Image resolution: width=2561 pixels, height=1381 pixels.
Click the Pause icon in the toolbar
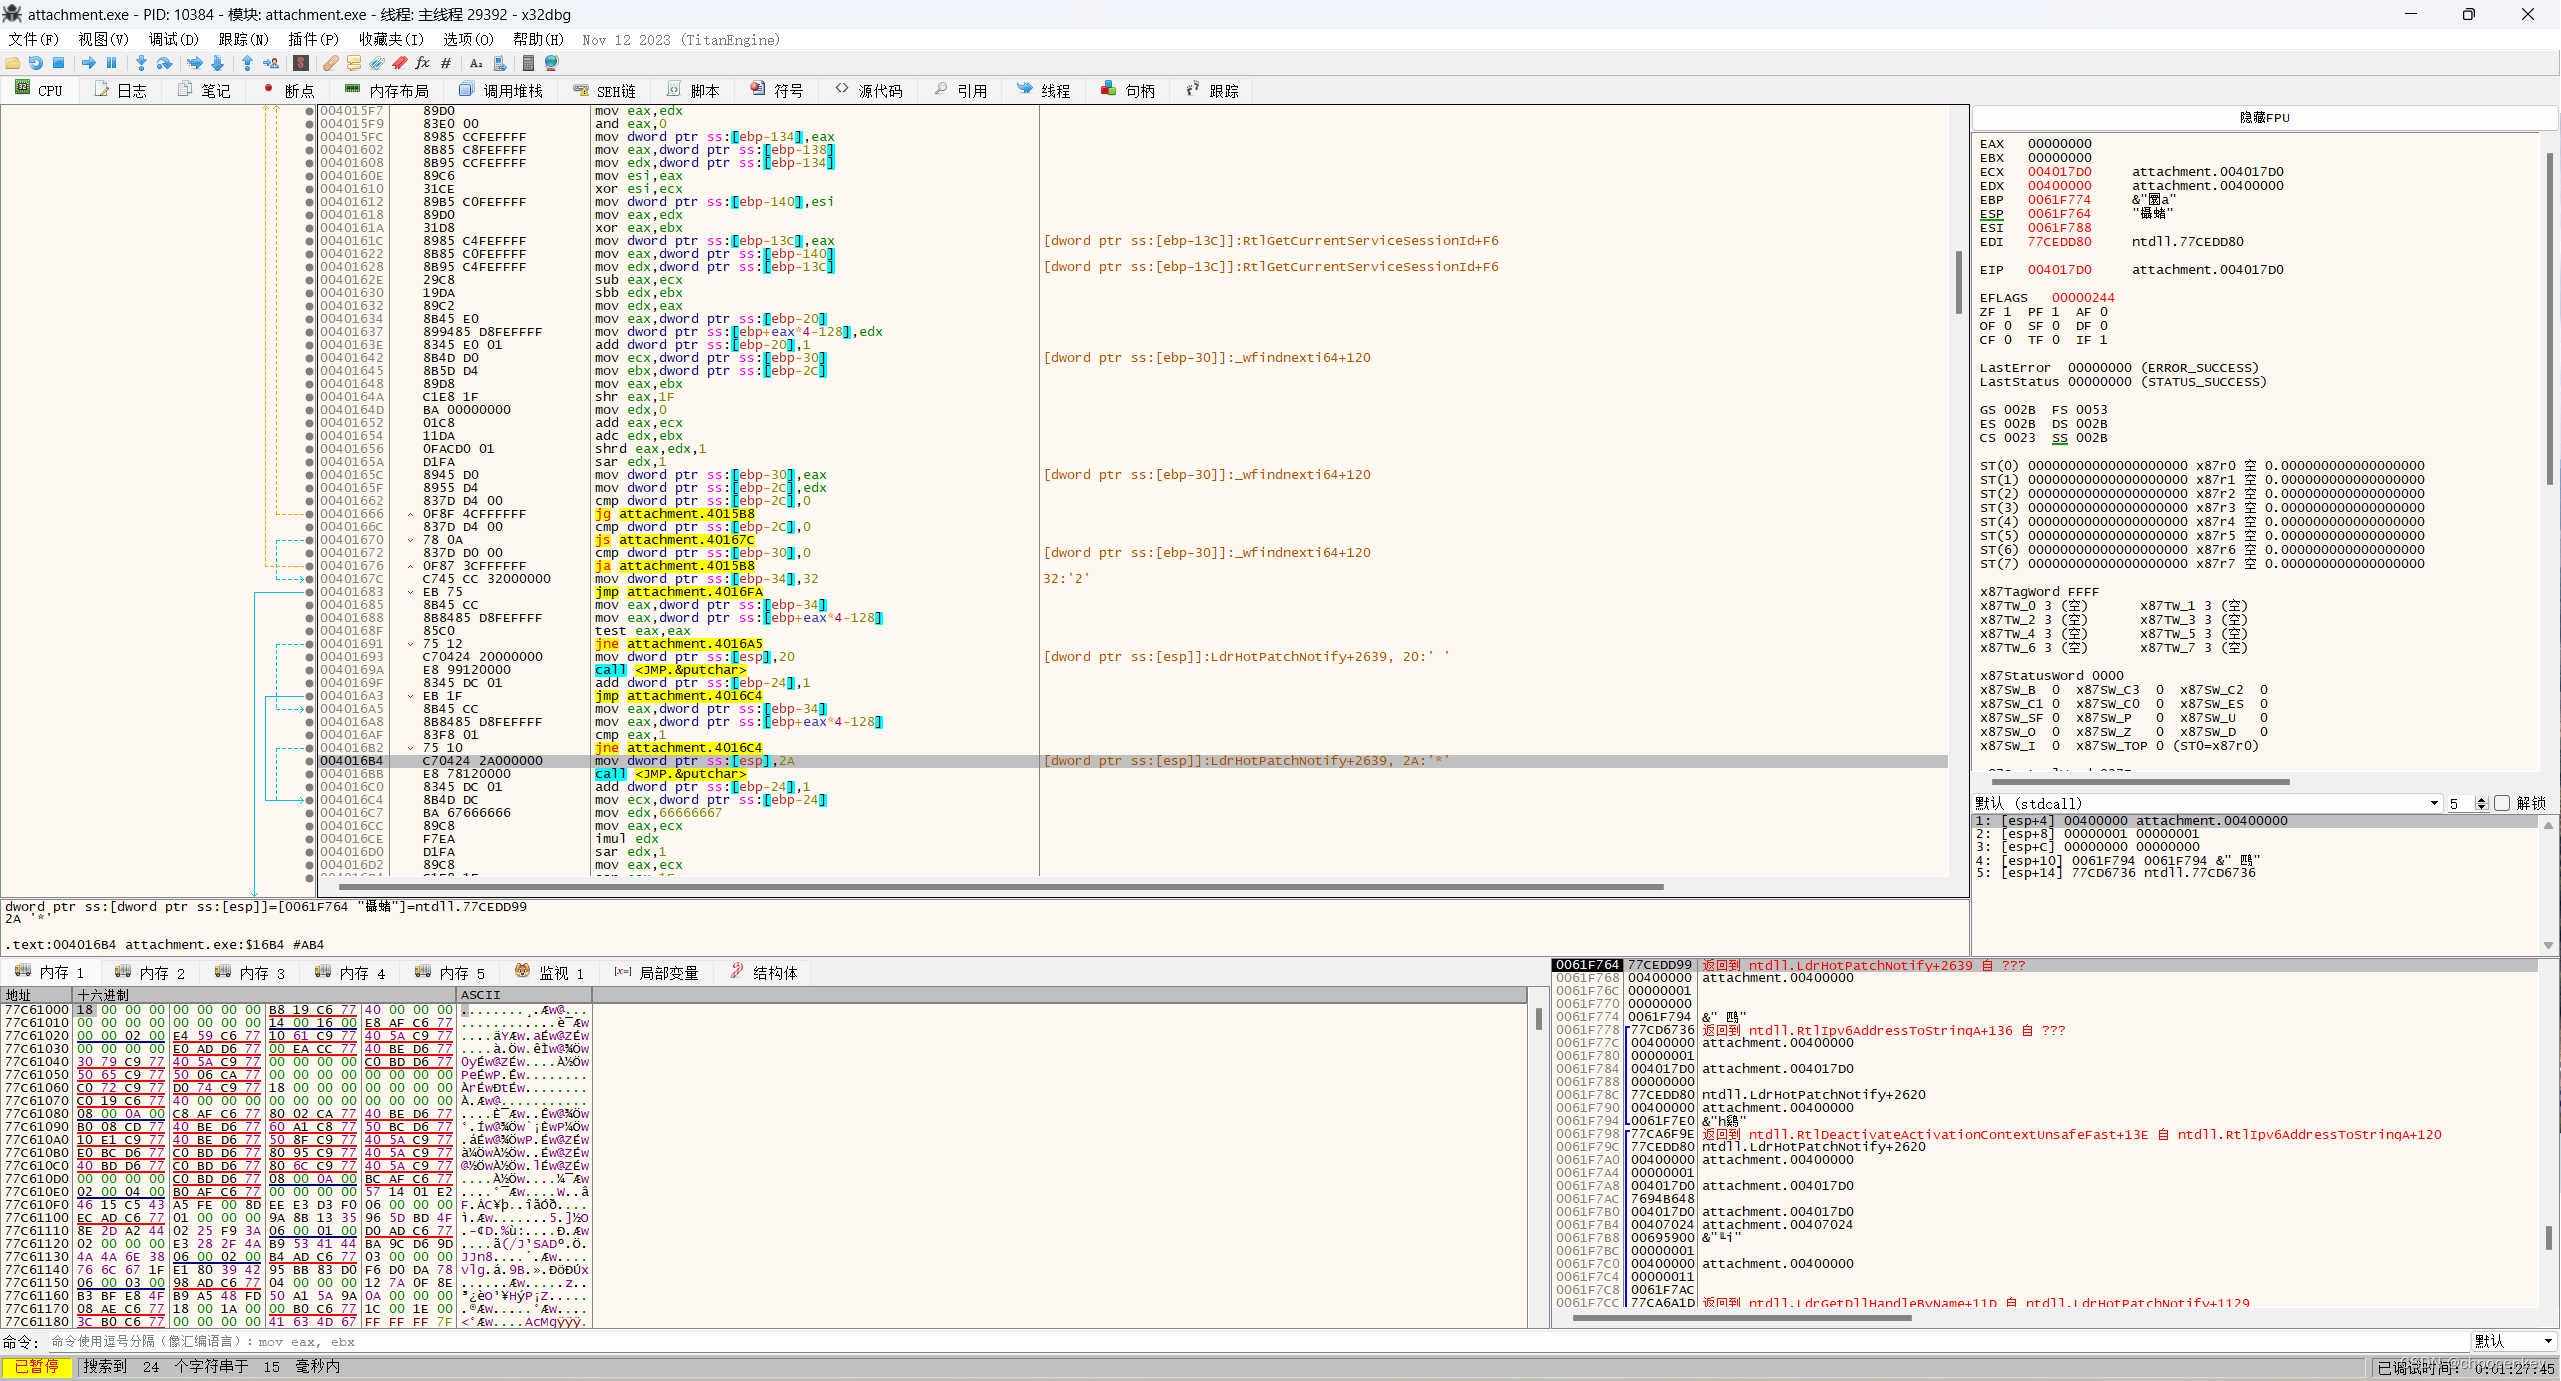pos(112,62)
